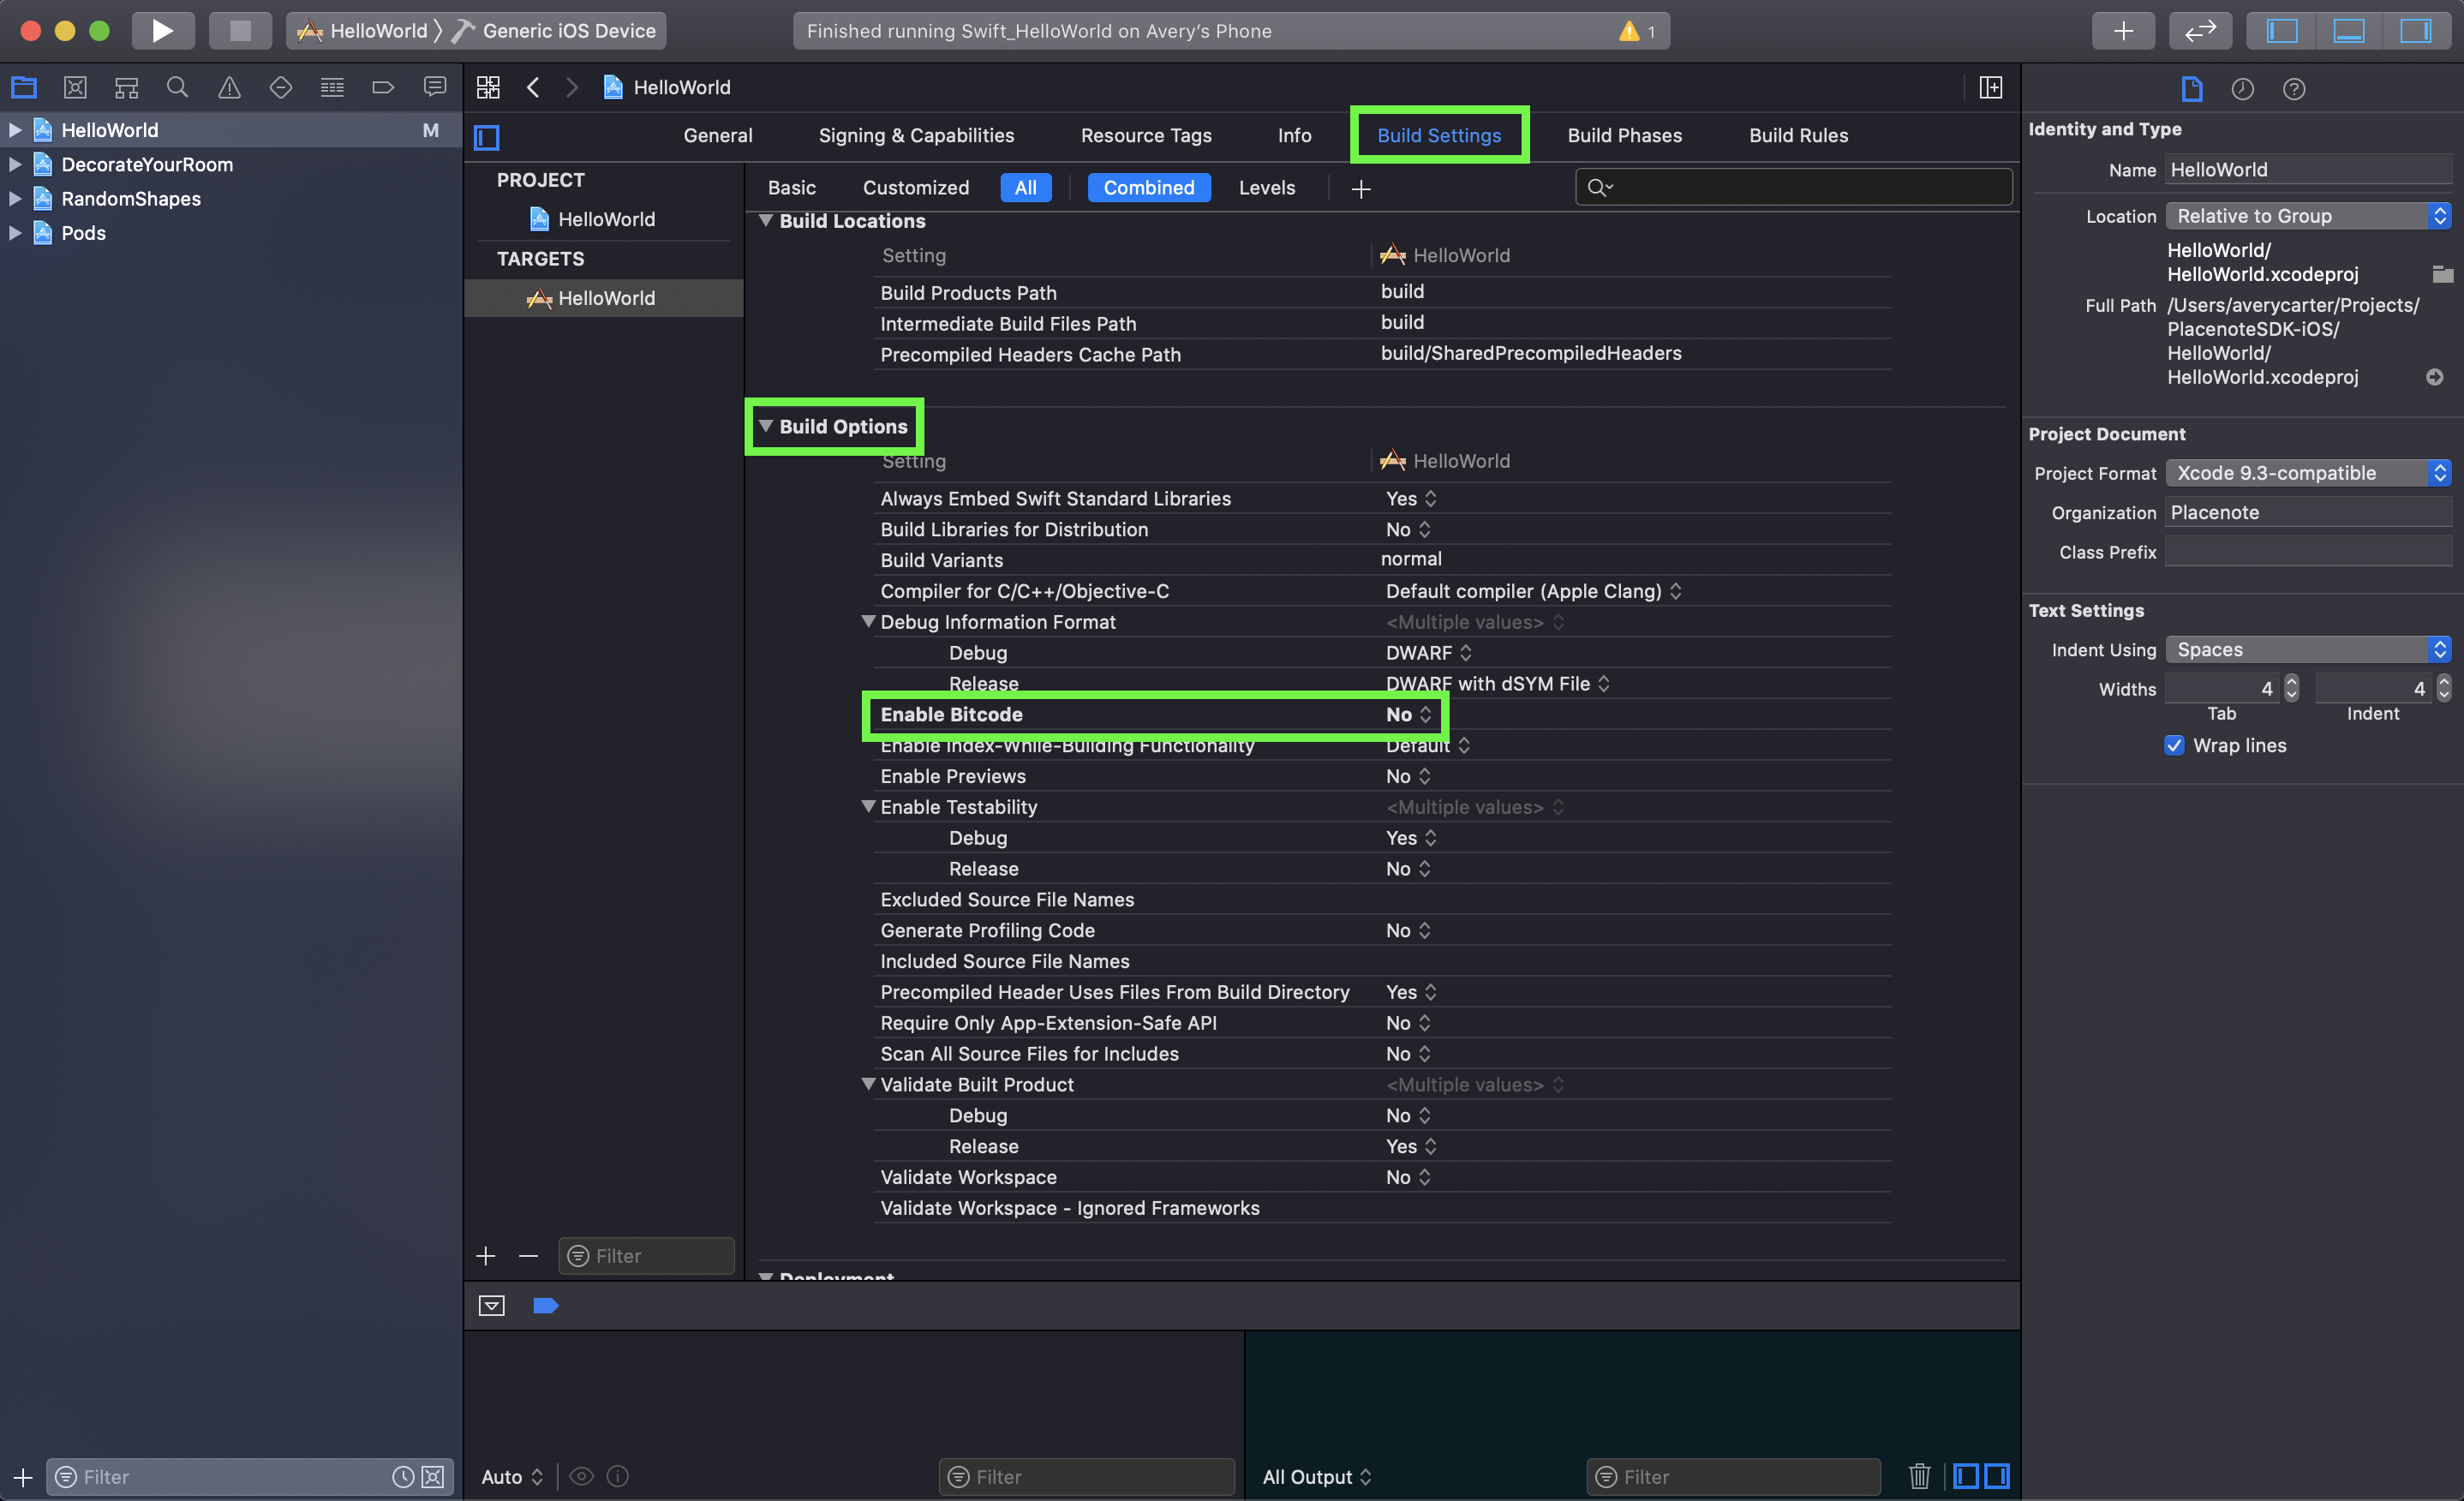Open the related items grid menu

[x=488, y=88]
